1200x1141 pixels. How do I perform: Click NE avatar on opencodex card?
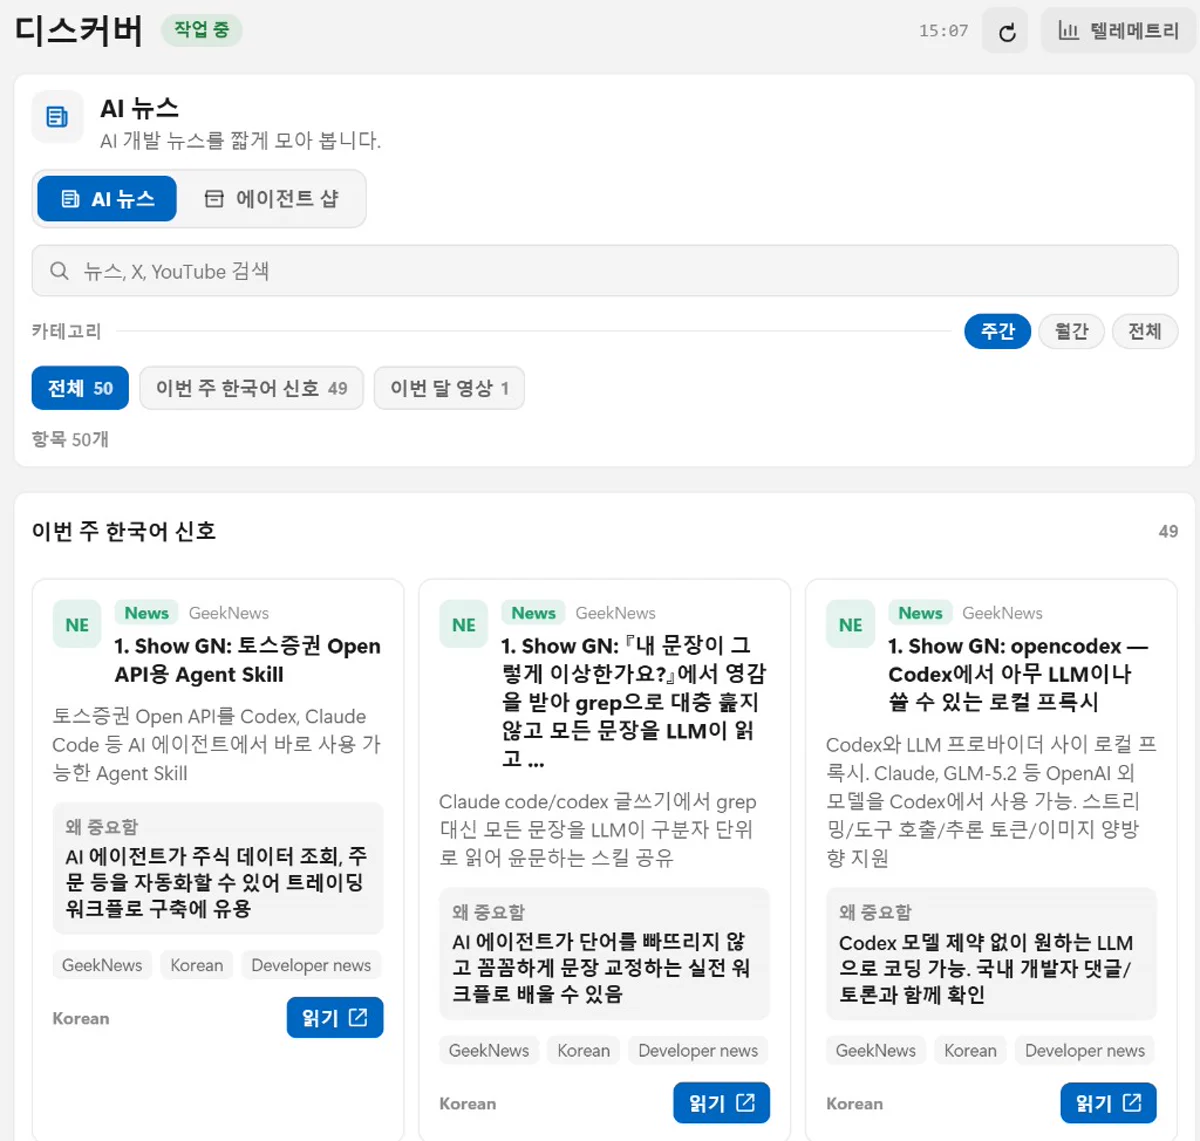851,625
